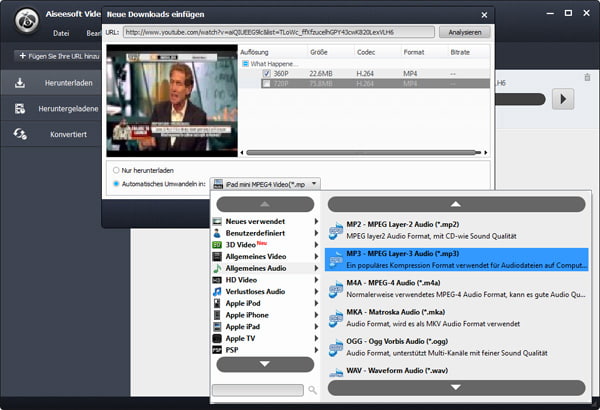Expand the HD Video submenu arrow
The width and height of the screenshot is (600, 410).
click(316, 280)
